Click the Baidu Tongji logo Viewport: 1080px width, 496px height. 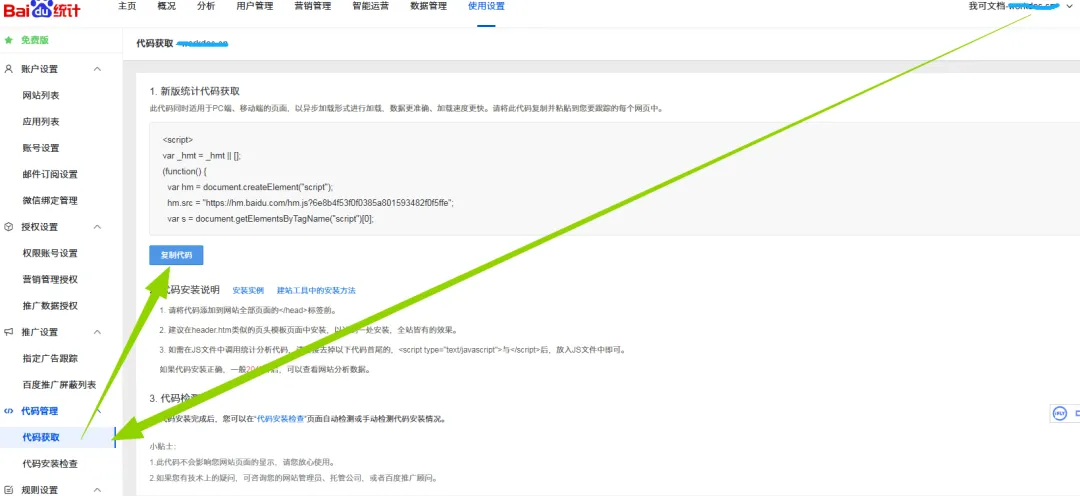point(41,9)
